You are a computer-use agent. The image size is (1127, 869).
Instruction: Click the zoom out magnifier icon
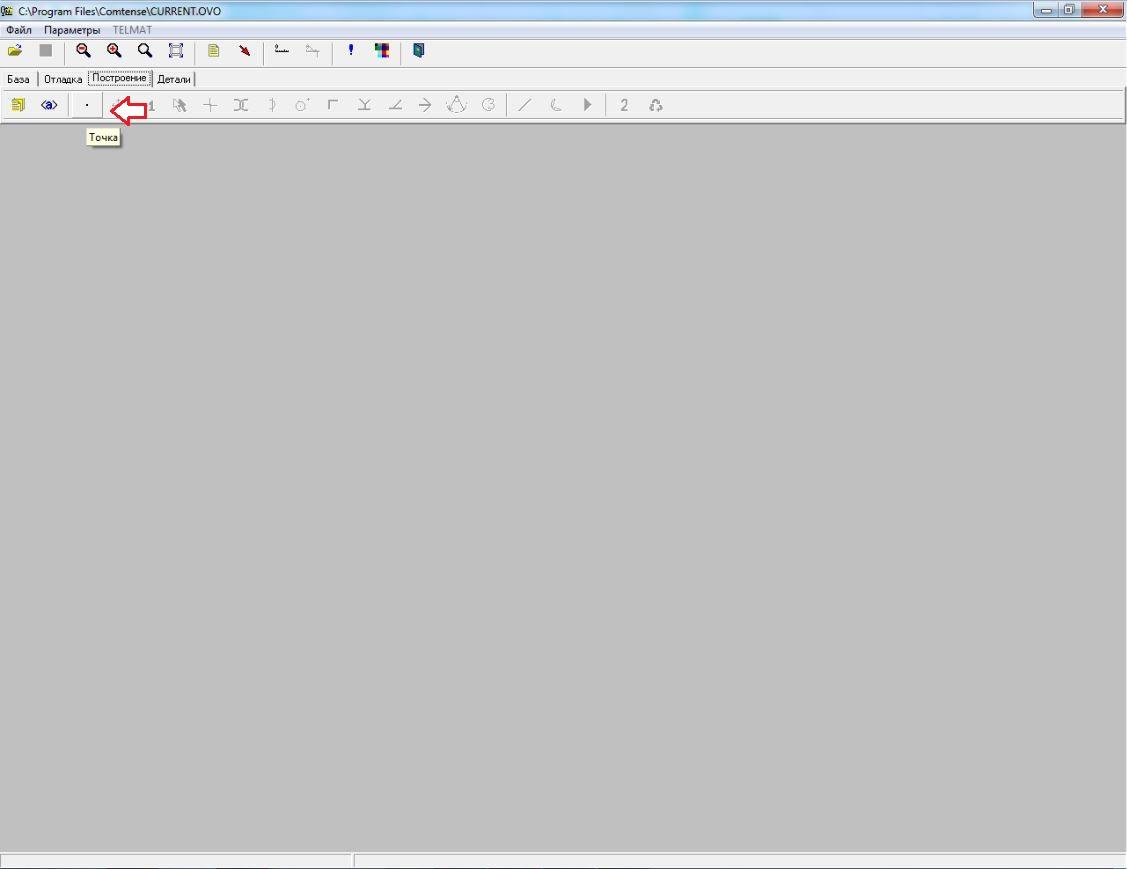pos(83,51)
